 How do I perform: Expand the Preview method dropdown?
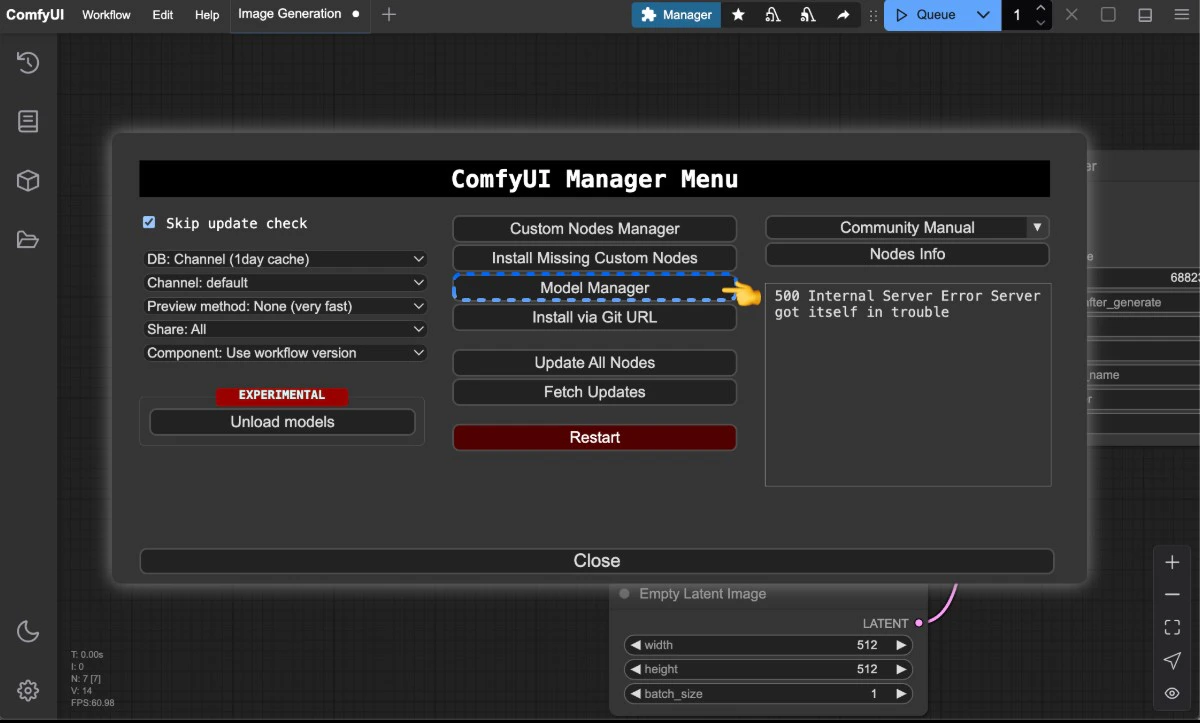click(x=285, y=306)
